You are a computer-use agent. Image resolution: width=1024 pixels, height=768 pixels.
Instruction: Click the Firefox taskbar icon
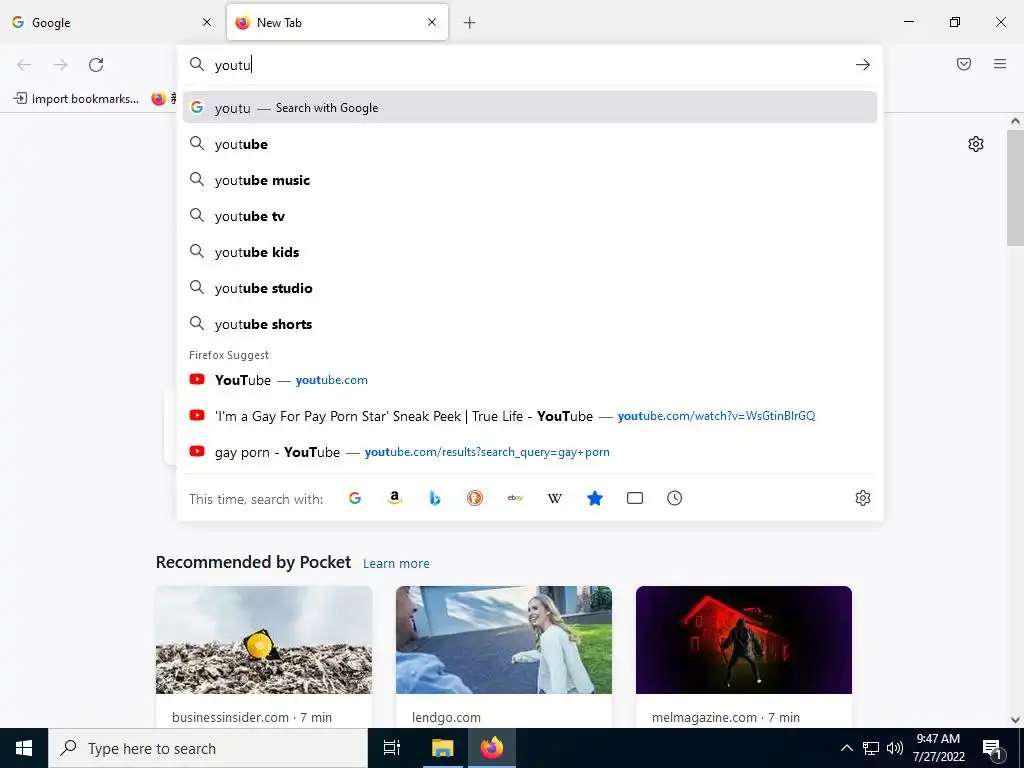[x=492, y=748]
